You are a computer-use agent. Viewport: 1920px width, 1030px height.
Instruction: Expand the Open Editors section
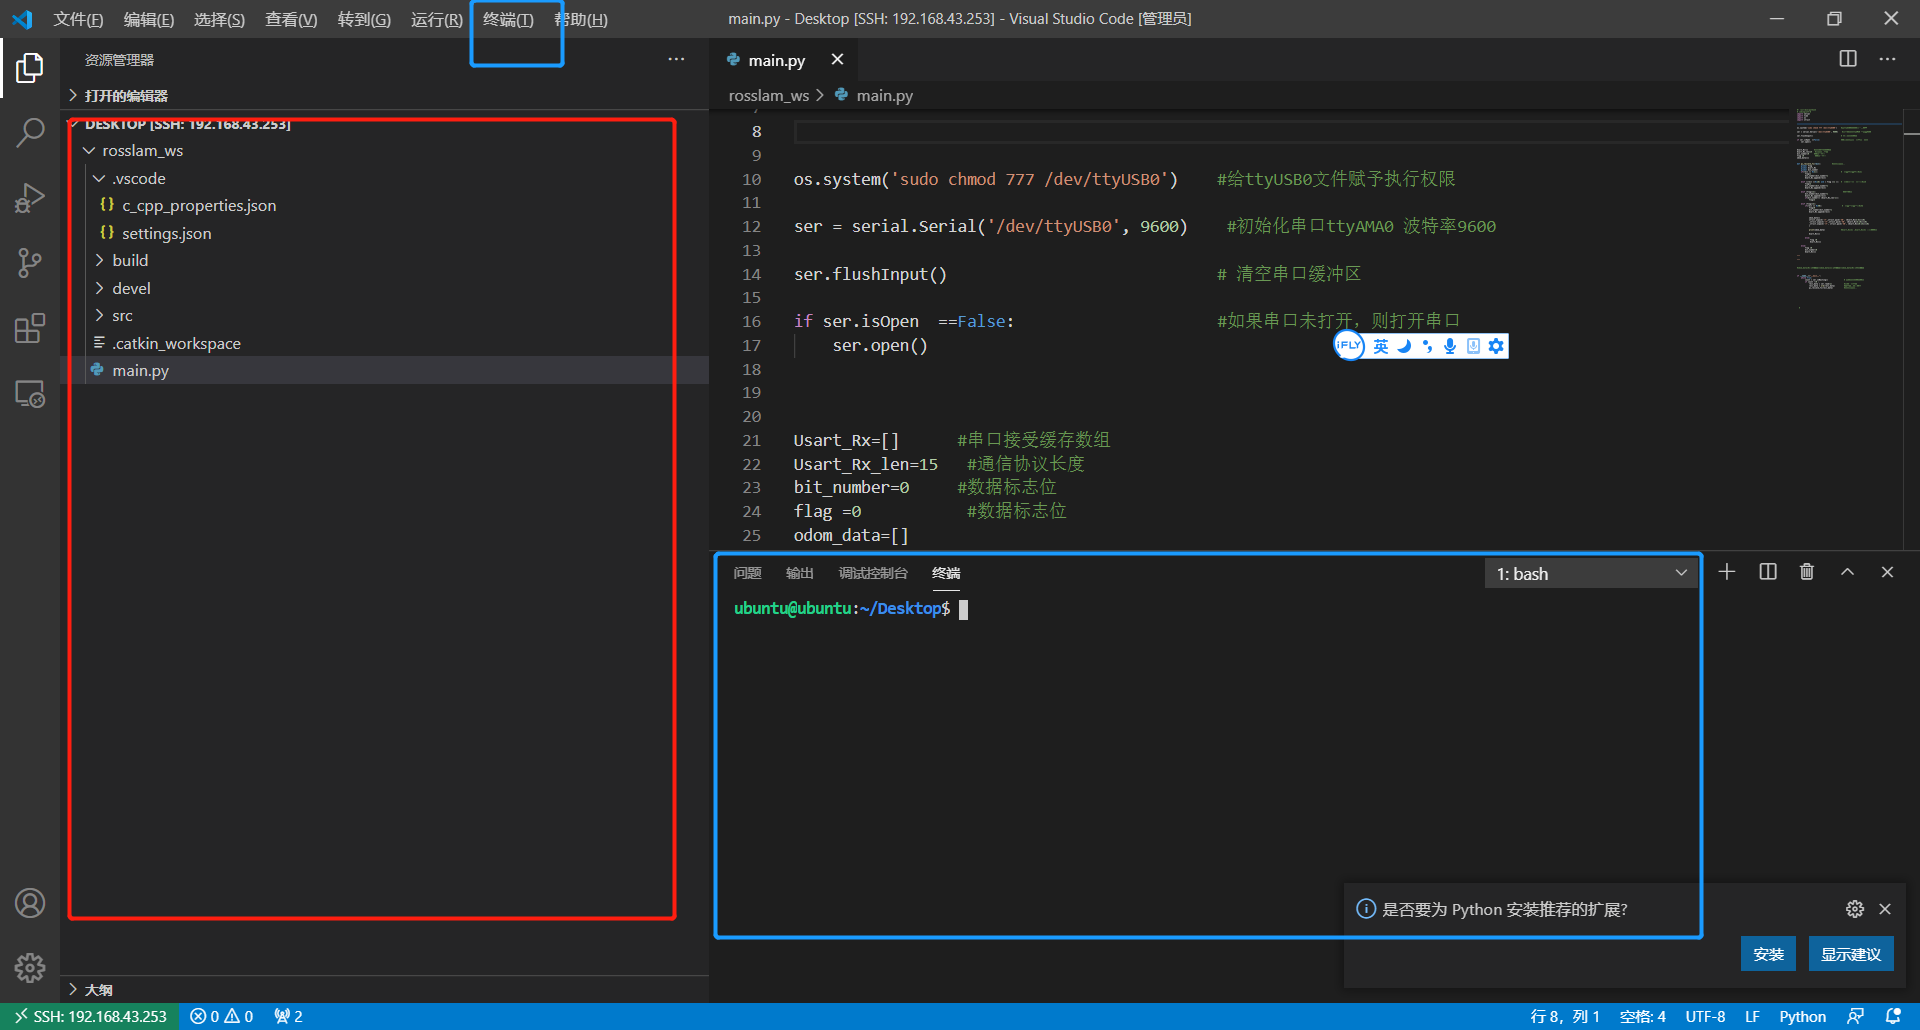385,95
